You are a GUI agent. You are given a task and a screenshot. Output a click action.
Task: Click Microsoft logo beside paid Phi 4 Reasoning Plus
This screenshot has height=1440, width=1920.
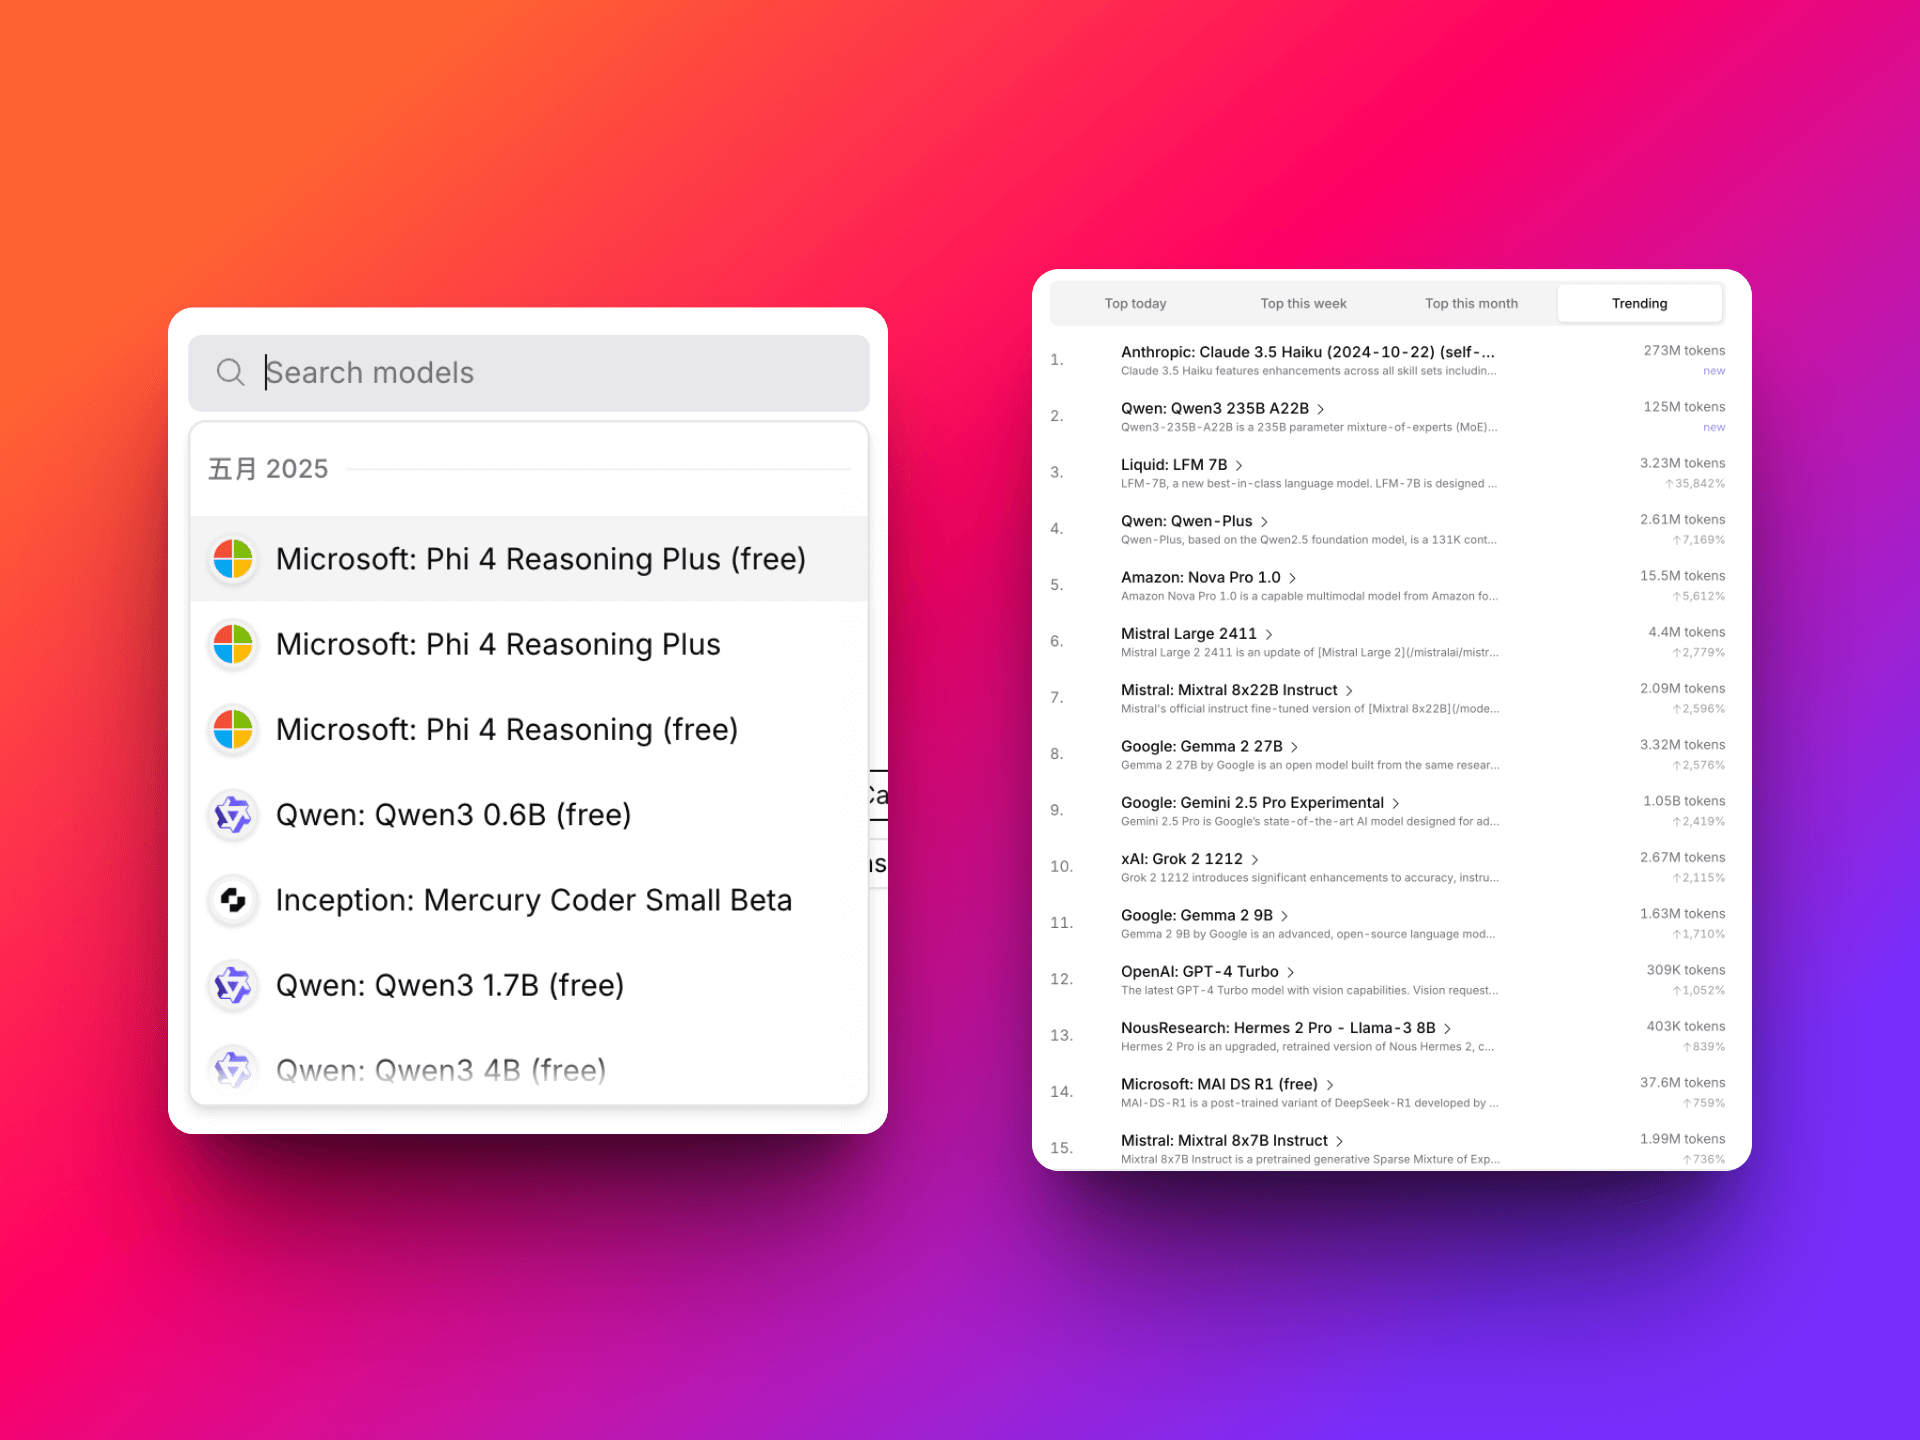click(x=233, y=644)
